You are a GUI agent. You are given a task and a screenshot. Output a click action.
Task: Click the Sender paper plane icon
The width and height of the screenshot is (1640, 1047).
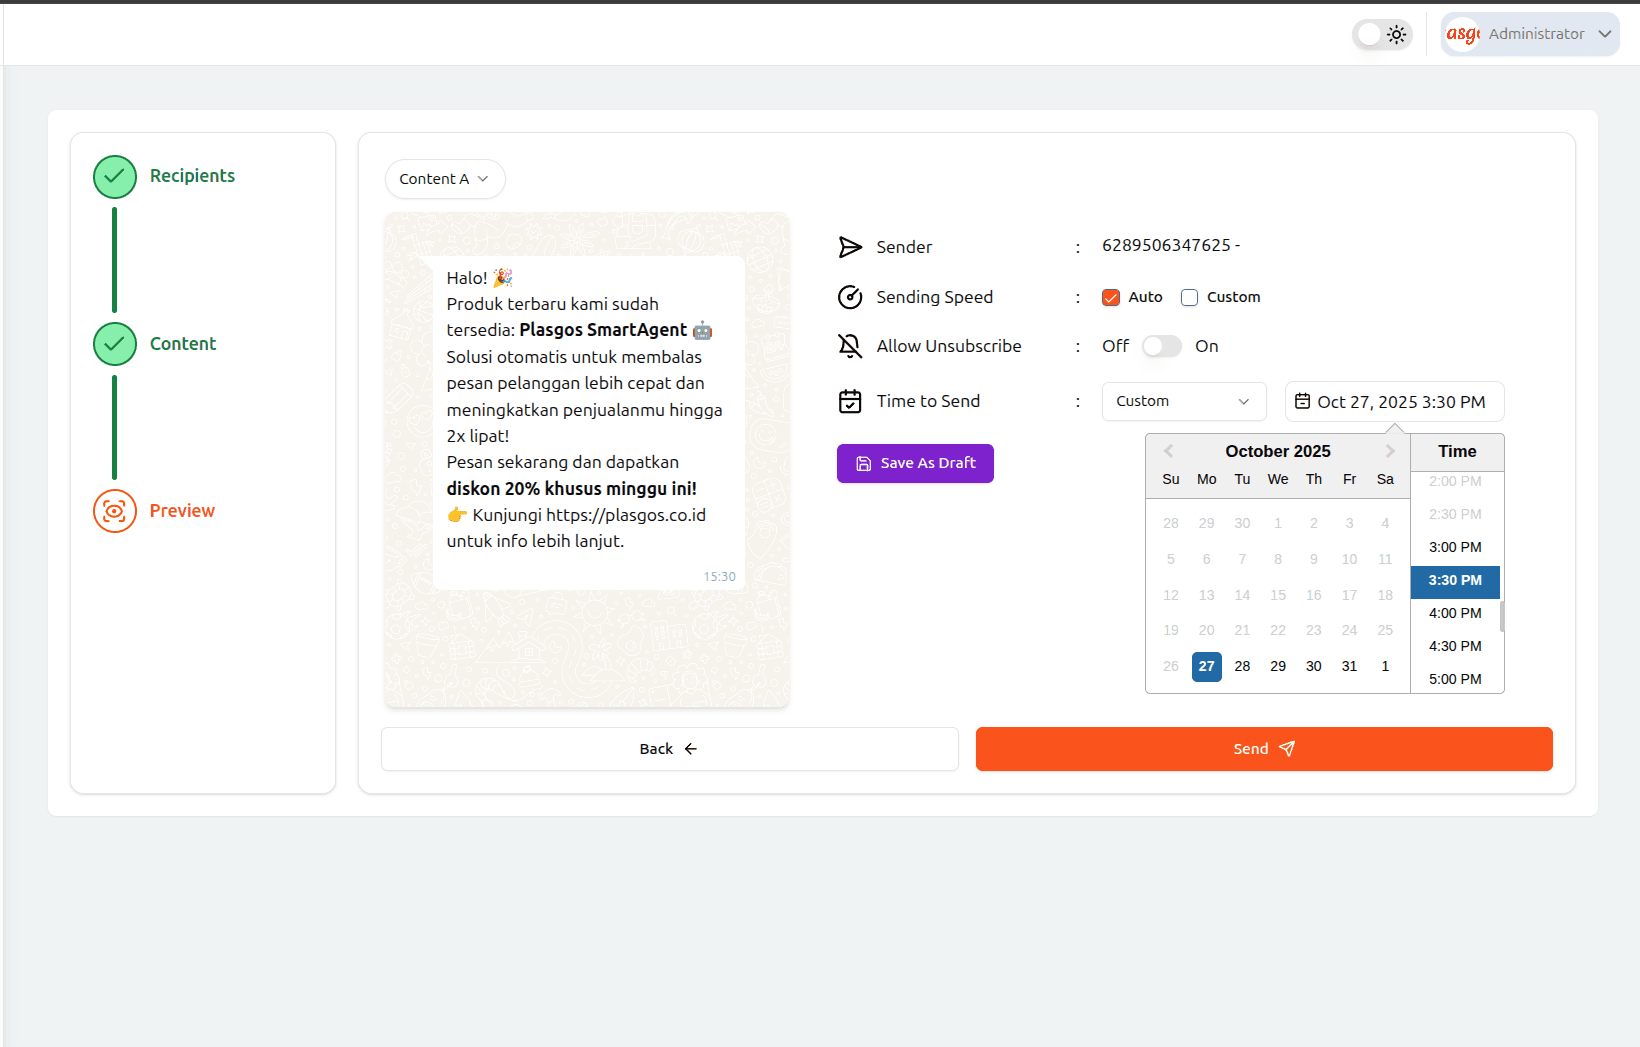pyautogui.click(x=850, y=247)
